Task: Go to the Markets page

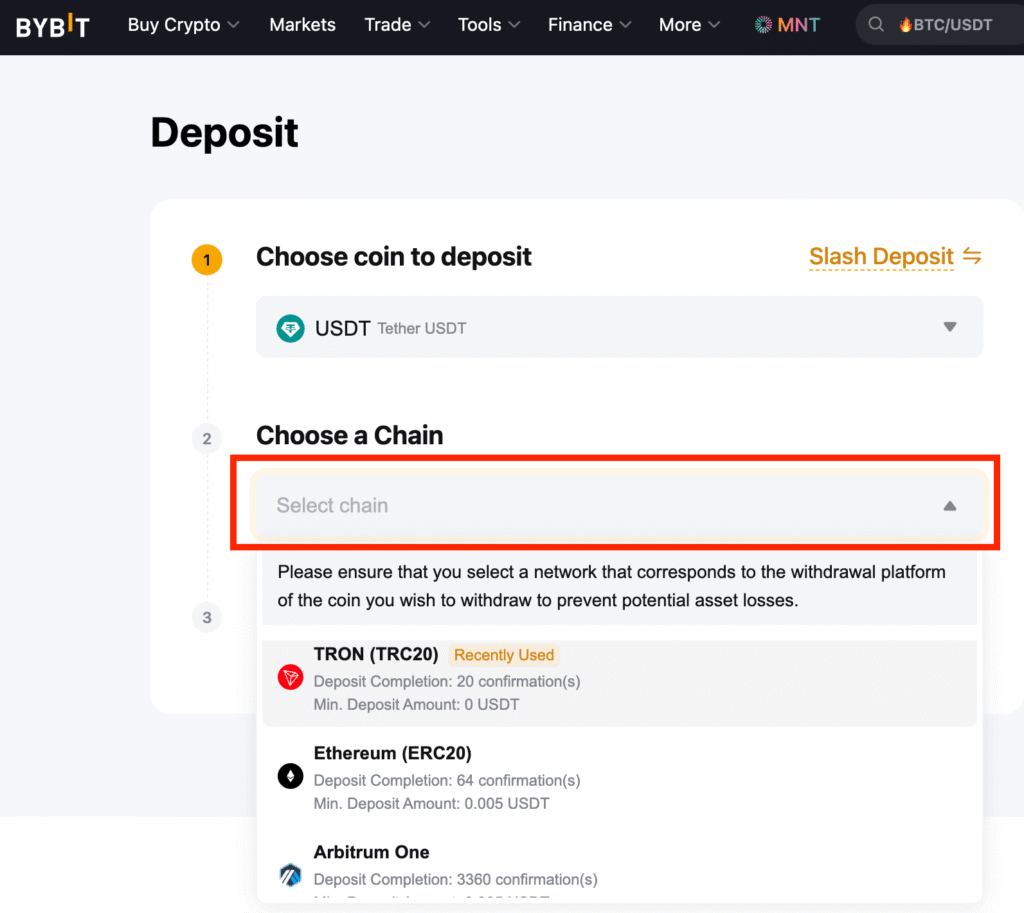Action: [302, 25]
